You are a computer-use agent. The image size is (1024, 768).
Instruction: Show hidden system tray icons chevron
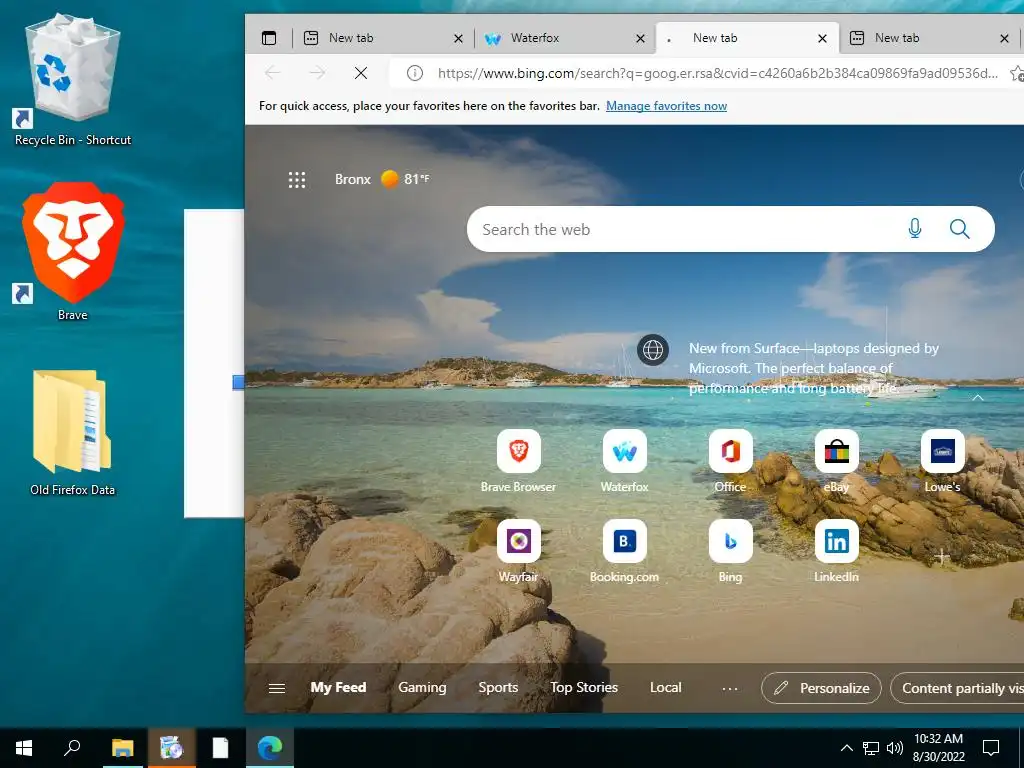point(846,748)
